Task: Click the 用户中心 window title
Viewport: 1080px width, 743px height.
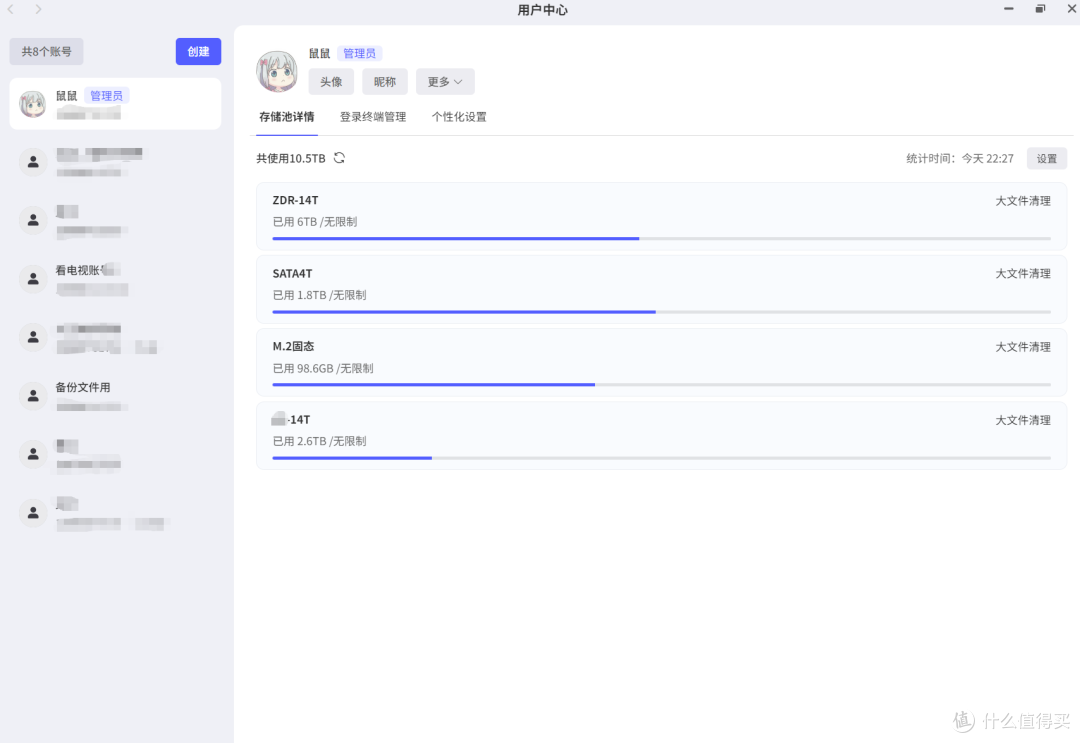Action: point(543,10)
